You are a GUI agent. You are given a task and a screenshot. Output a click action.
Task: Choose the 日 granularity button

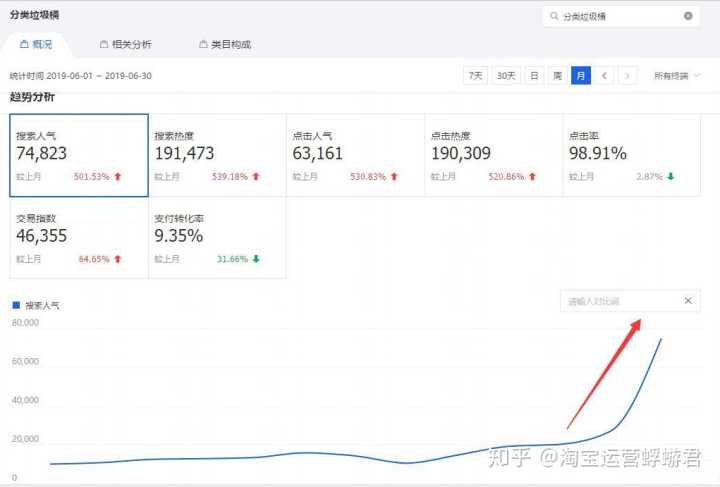click(534, 76)
